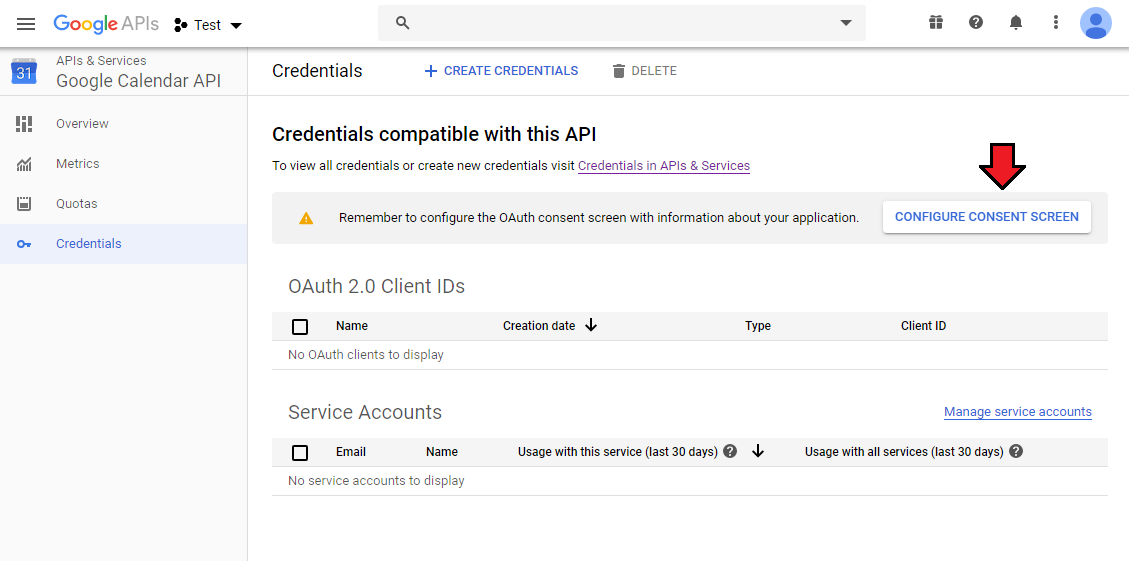Click the Google Calendar API calendar icon
This screenshot has width=1129, height=561.
click(24, 71)
